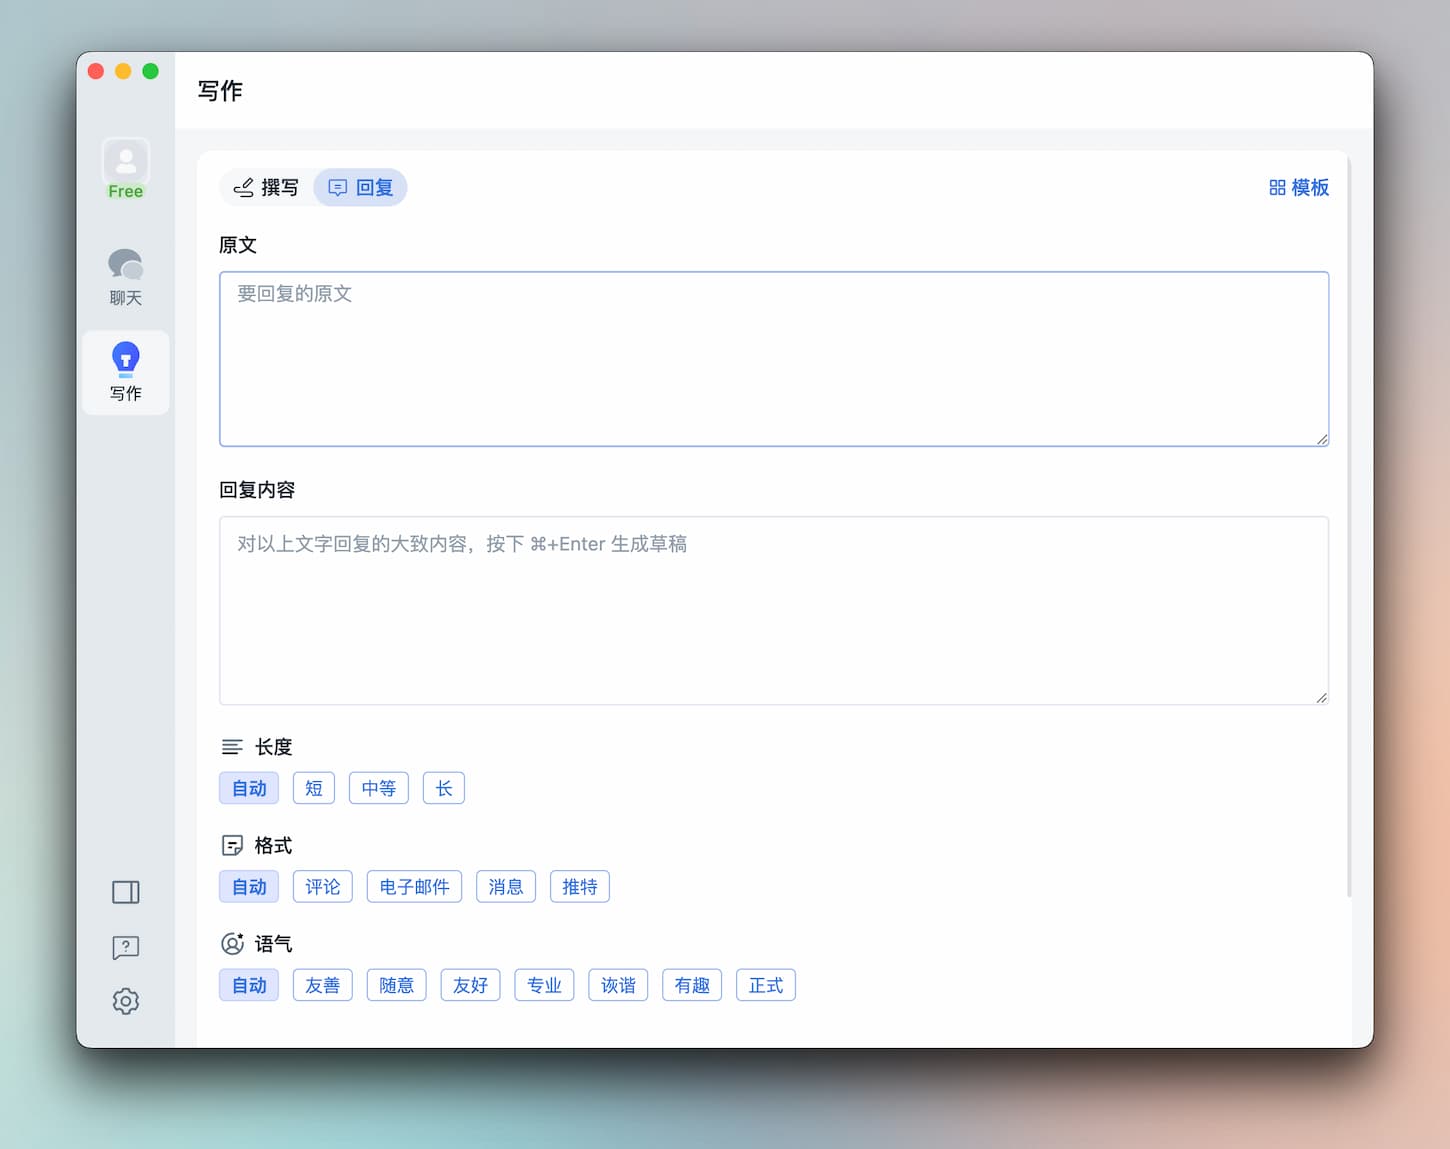Screen dimensions: 1450x1149
Task: Click the 写作 page title
Action: [x=220, y=91]
